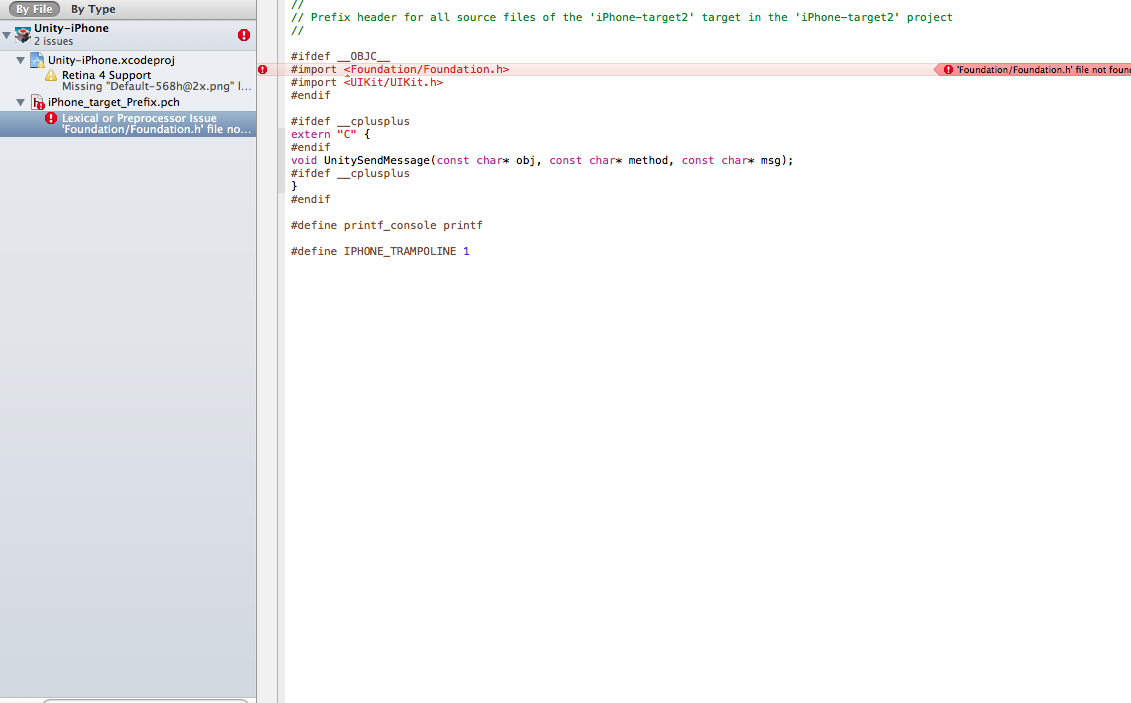Click the '#import <UIKit/UIKit.h>' code line
Screen dimensions: 1131x703
click(x=366, y=82)
